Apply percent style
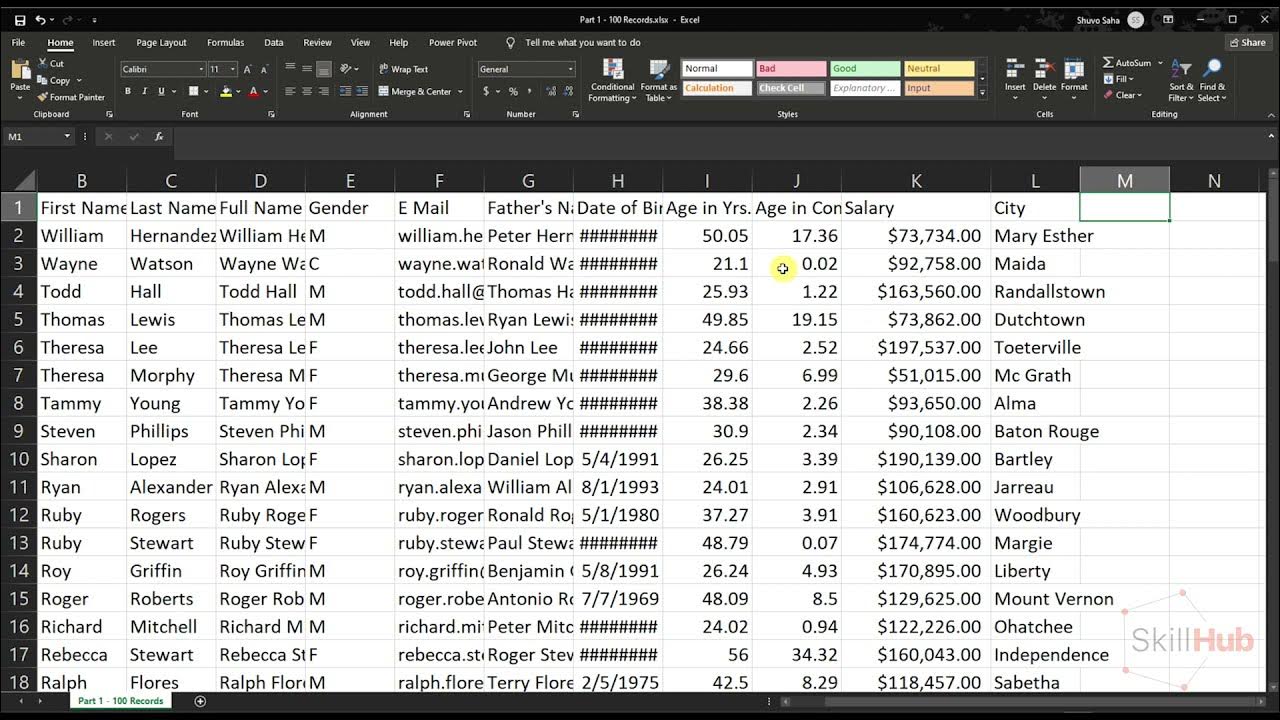Image resolution: width=1280 pixels, height=720 pixels. coord(513,91)
